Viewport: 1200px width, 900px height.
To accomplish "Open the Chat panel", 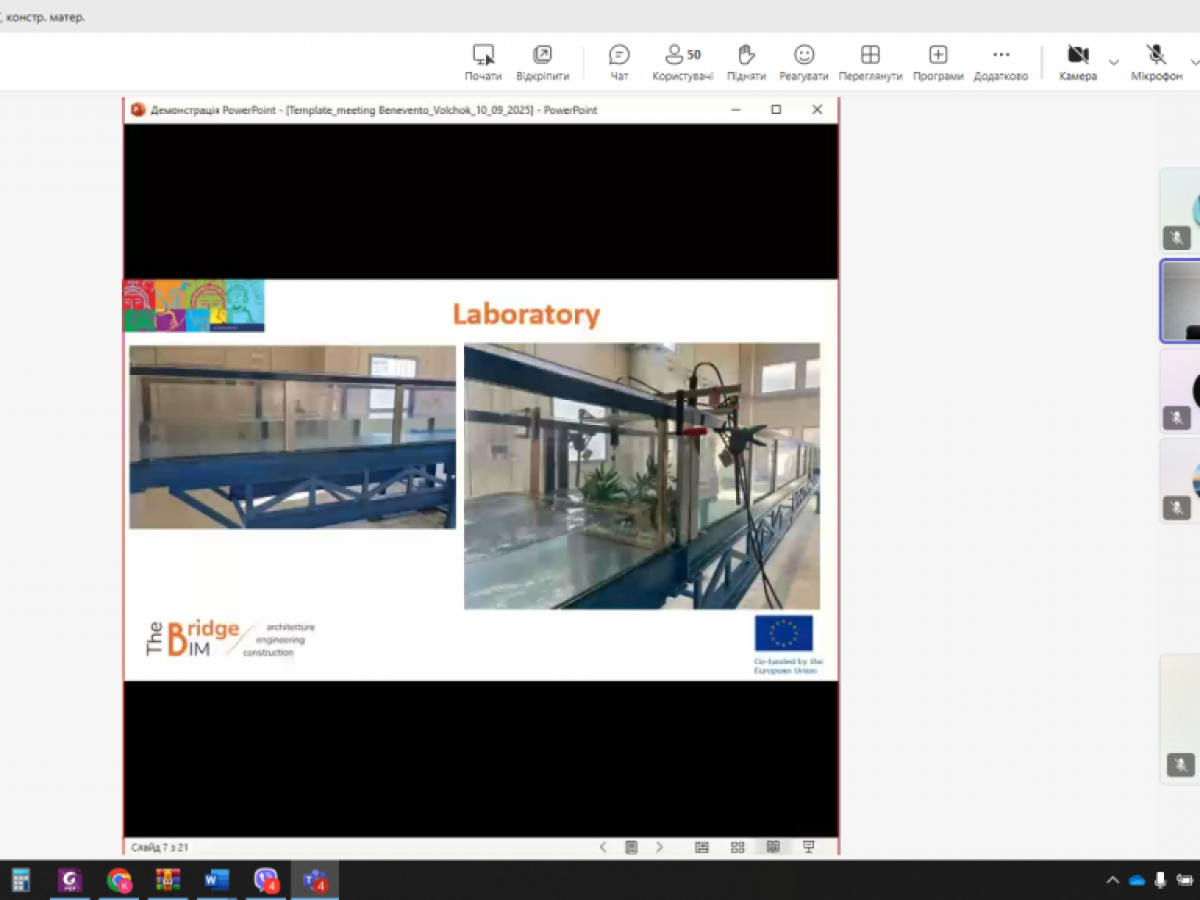I will (x=619, y=62).
